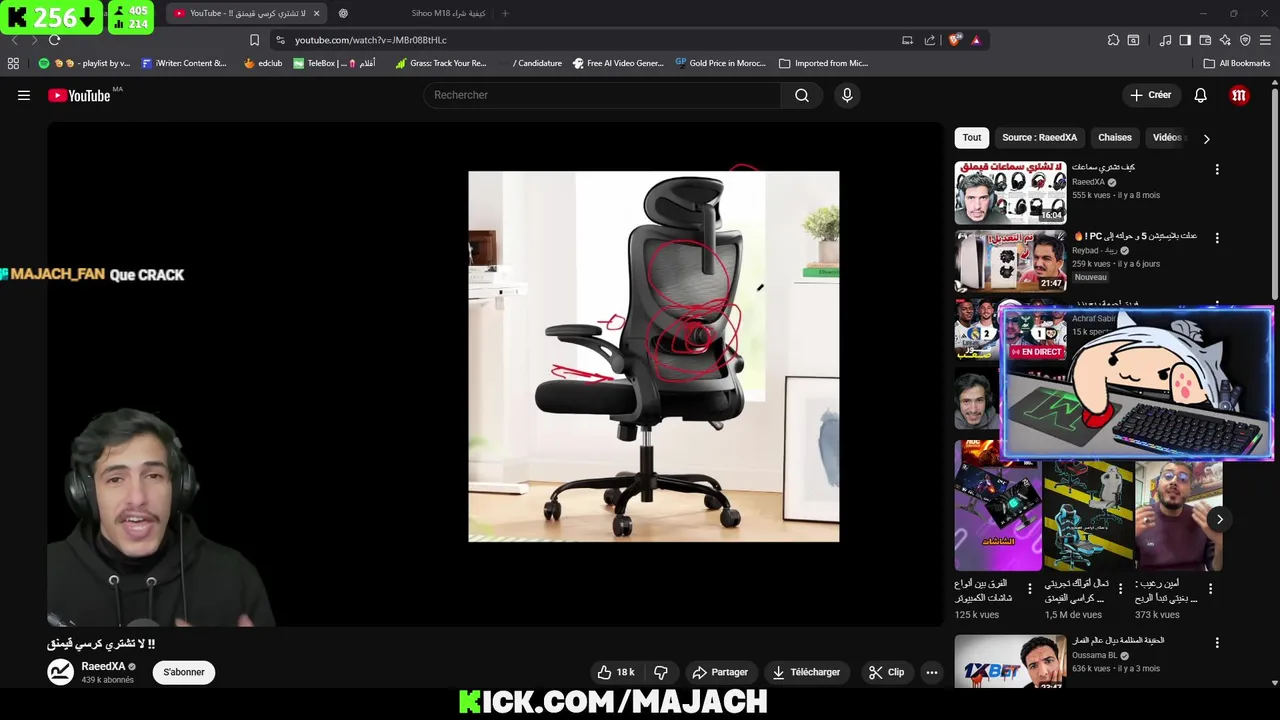The height and width of the screenshot is (720, 1280).
Task: Open options for the 125 k vues short
Action: [1030, 589]
